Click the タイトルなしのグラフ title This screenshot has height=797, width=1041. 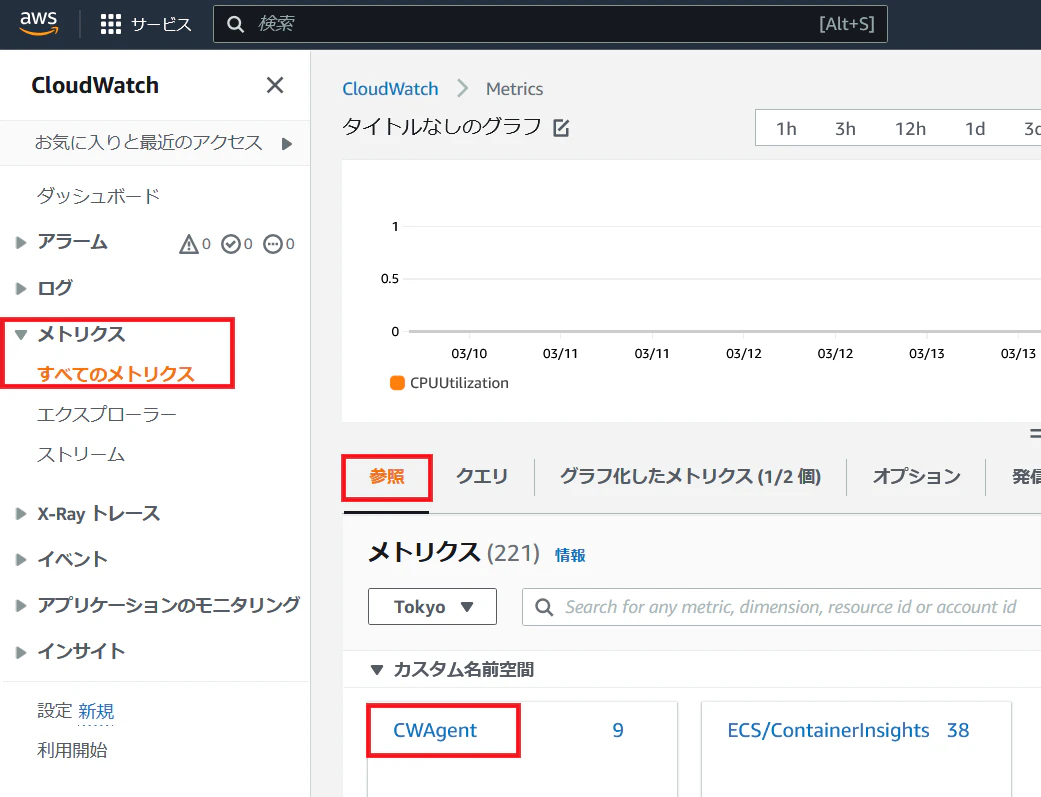click(441, 127)
